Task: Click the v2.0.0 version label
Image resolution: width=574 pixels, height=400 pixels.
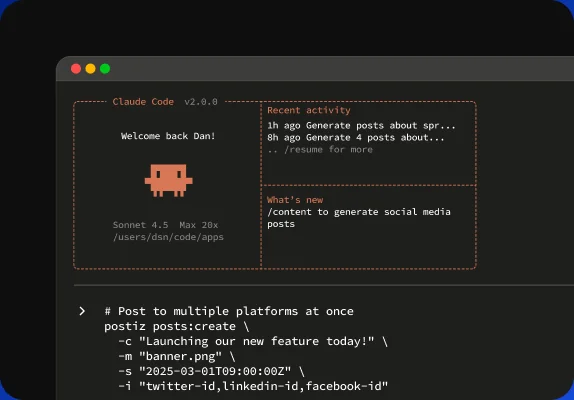Action: [201, 102]
